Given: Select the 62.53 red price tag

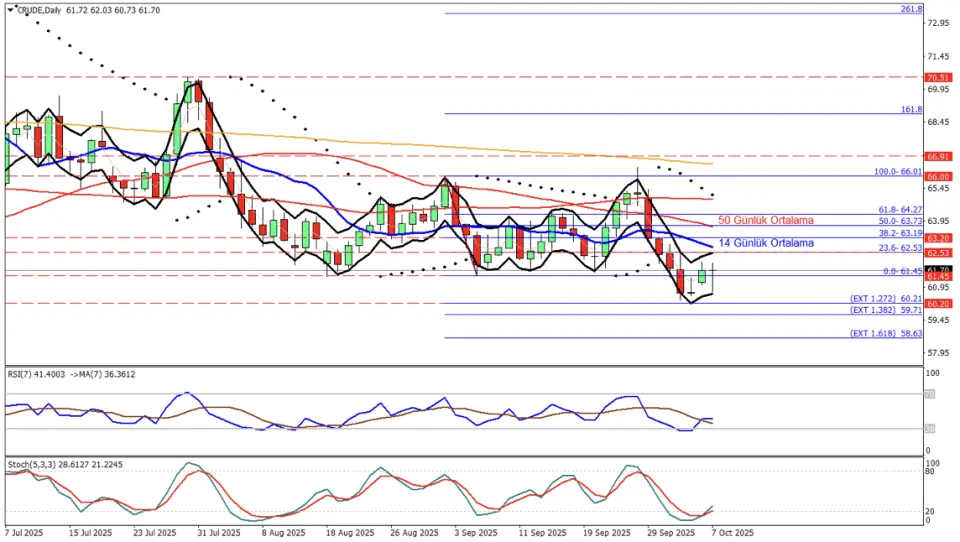Looking at the screenshot, I should click(937, 253).
